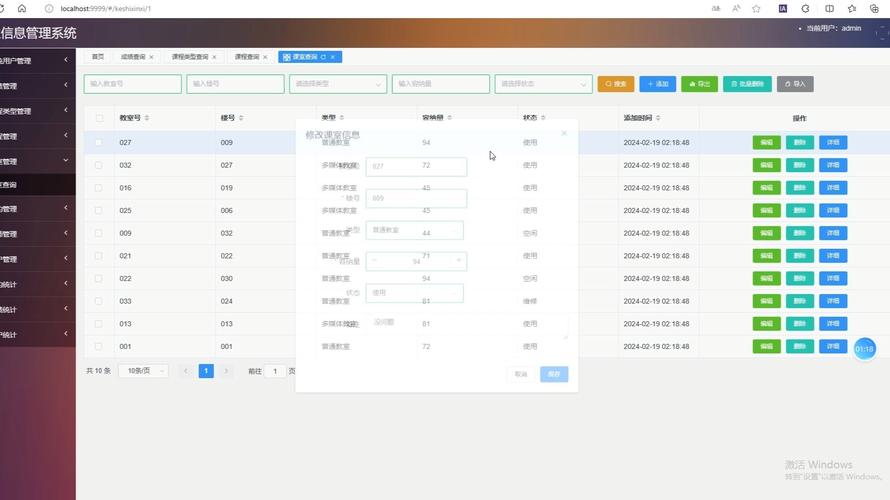Screen dimensions: 890x500
Task: Focus the 输入教室号 search field
Action: 132,84
